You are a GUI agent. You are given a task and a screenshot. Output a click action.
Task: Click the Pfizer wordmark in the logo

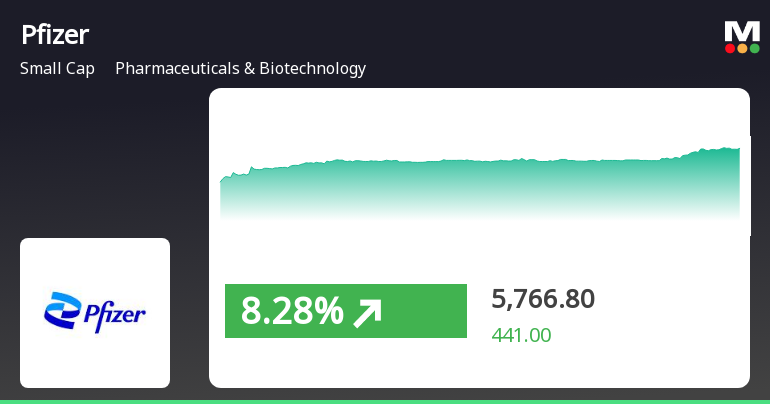[x=113, y=316]
